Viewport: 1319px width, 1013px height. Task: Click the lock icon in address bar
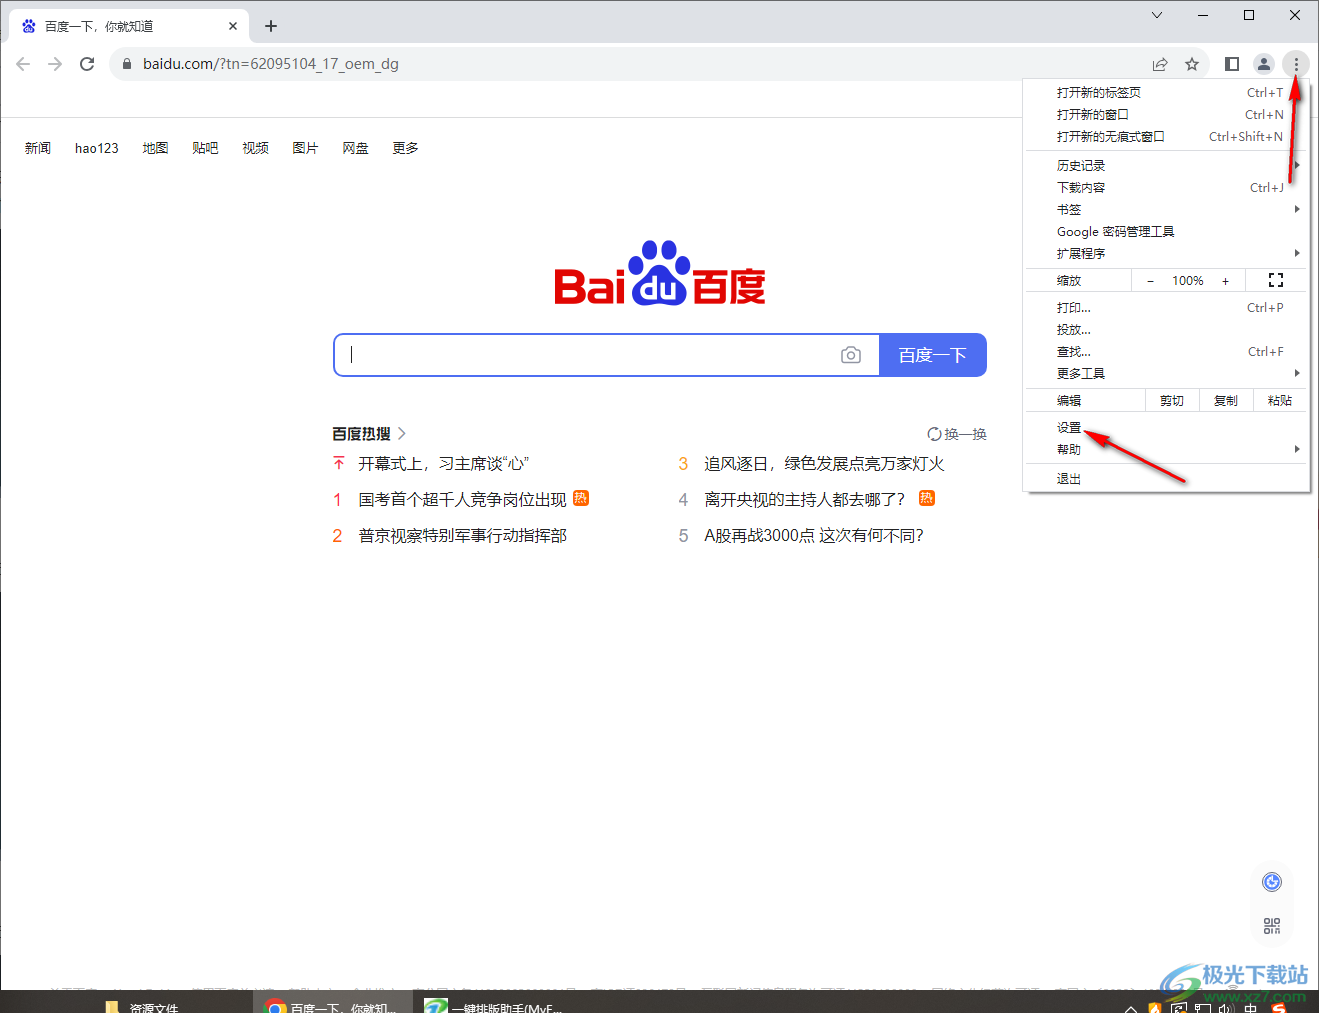click(126, 64)
